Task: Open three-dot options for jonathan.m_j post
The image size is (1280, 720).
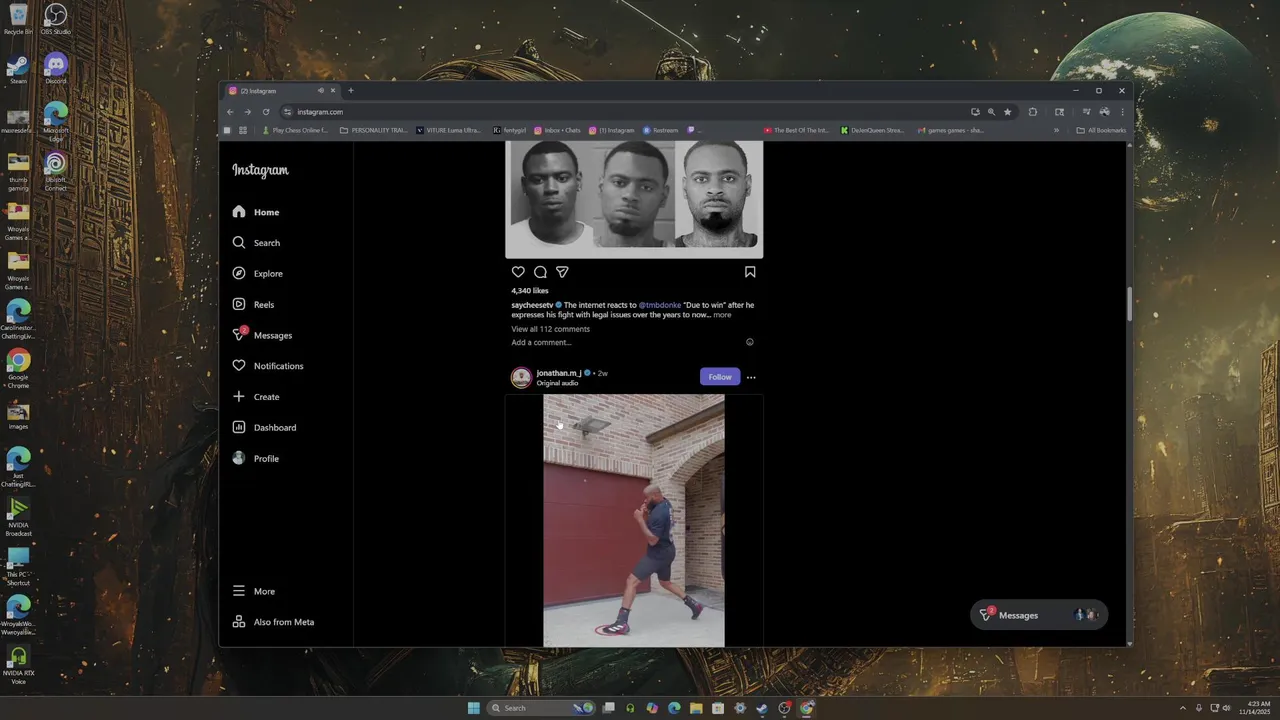Action: tap(751, 377)
